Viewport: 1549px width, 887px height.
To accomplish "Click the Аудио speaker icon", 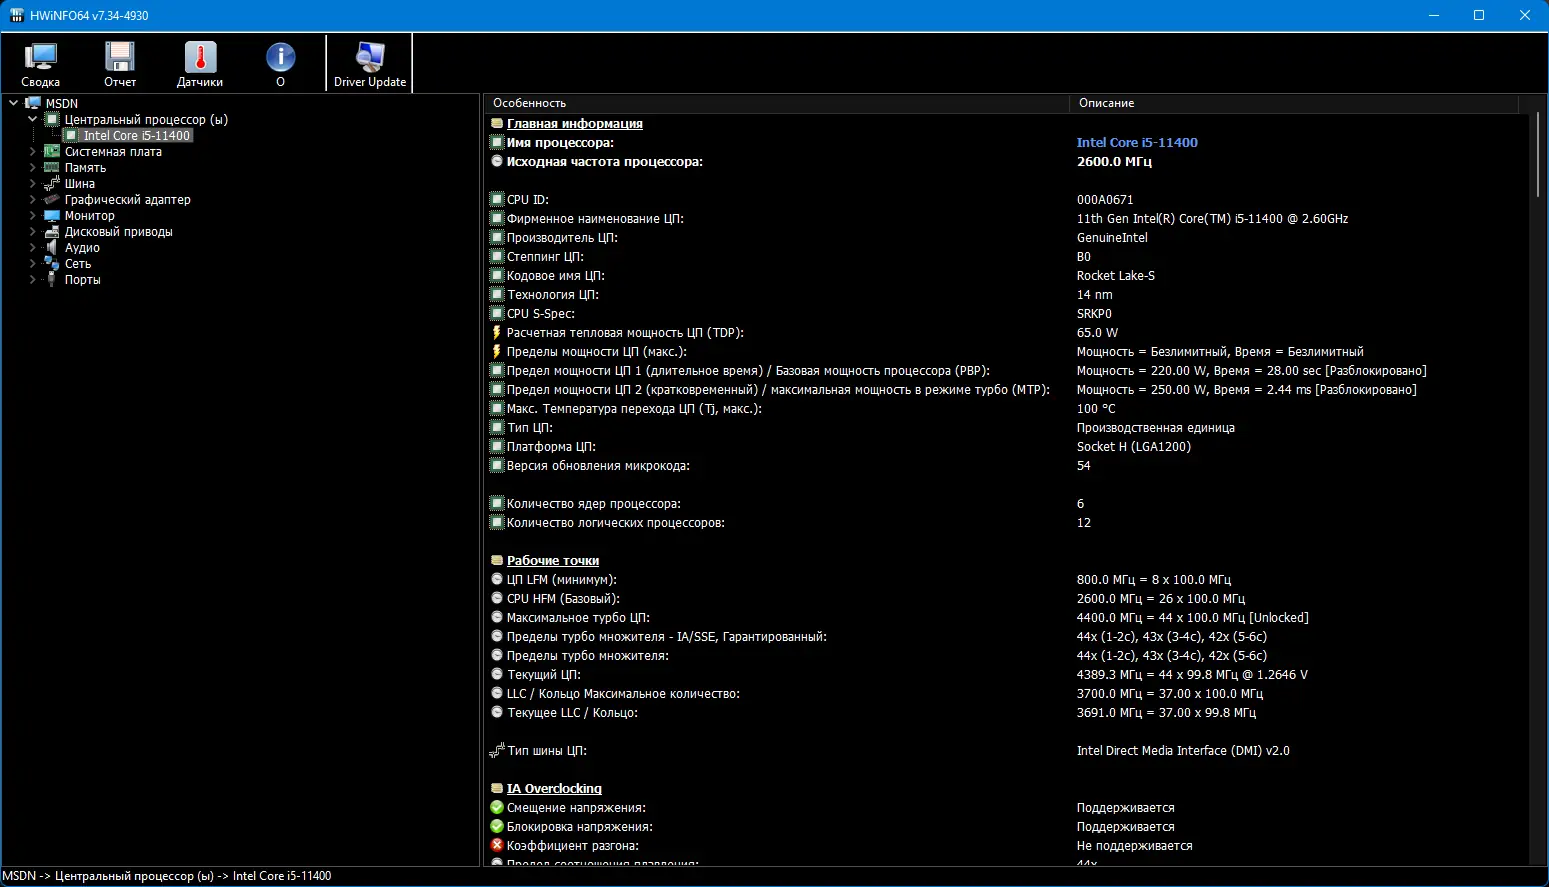I will pyautogui.click(x=52, y=247).
